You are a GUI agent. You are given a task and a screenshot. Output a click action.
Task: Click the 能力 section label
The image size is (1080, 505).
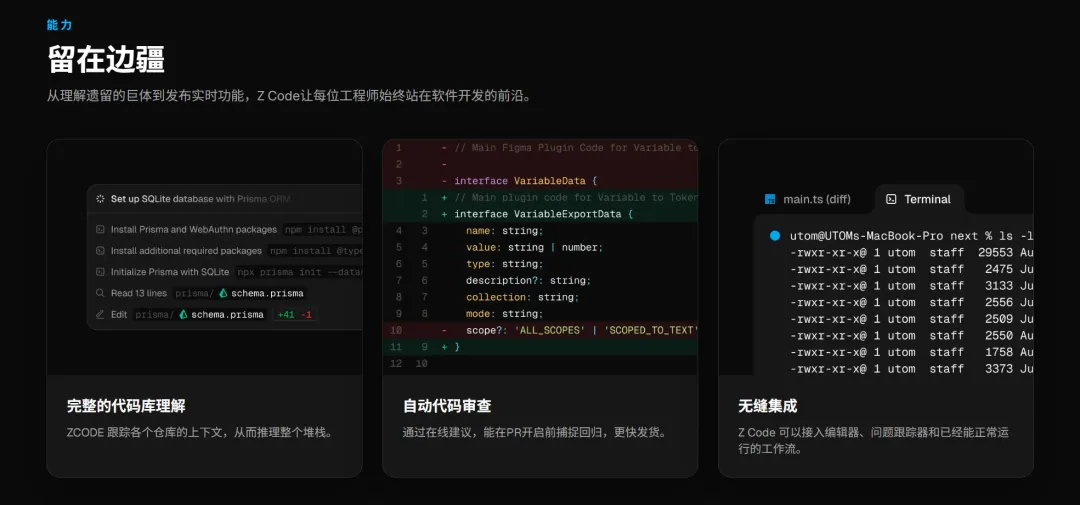click(x=59, y=25)
